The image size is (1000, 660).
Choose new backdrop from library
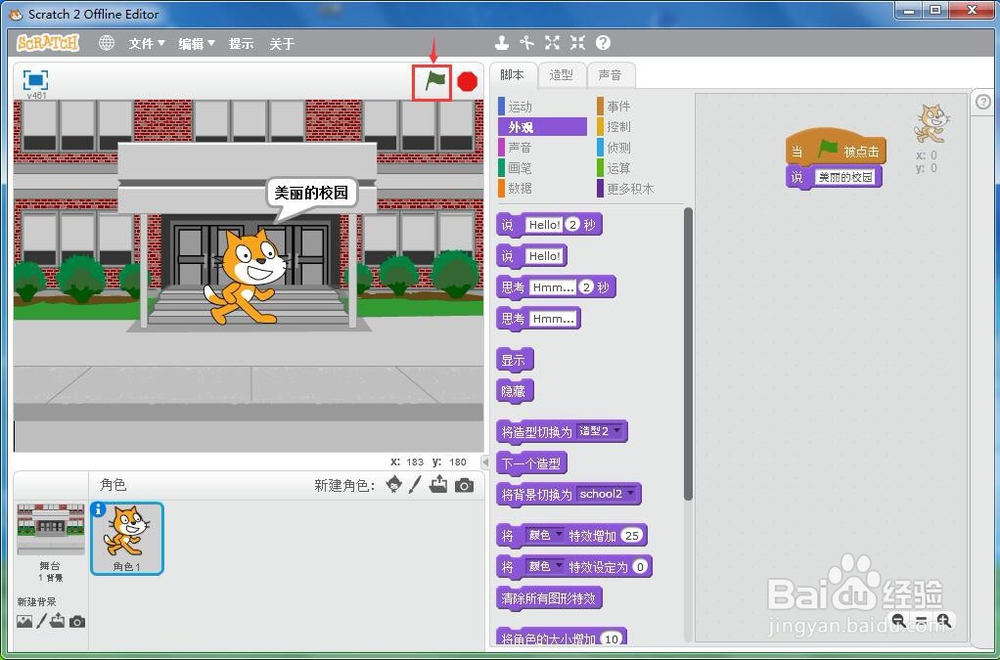[x=24, y=621]
